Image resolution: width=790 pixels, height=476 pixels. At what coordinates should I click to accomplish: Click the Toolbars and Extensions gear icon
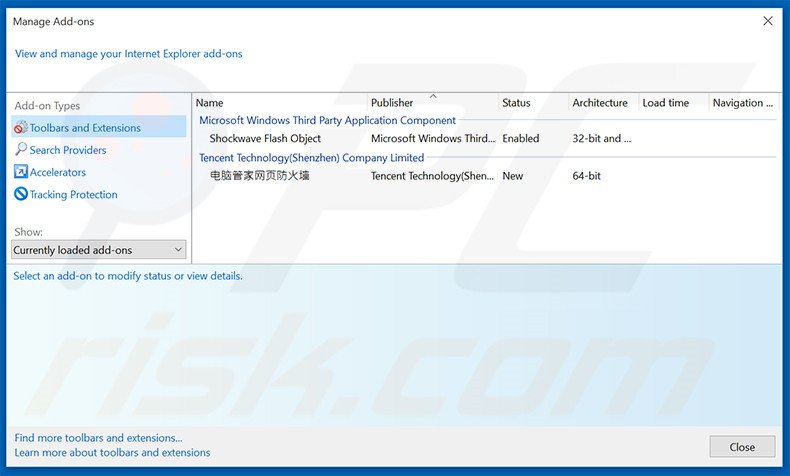[x=21, y=127]
